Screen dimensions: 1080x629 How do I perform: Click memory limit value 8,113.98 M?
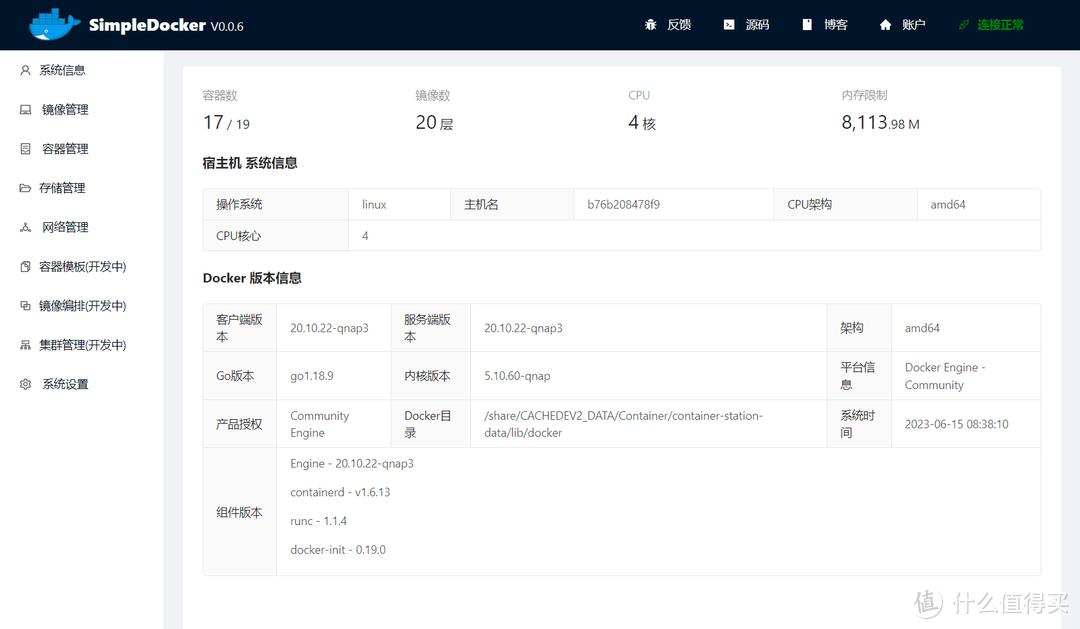(x=880, y=123)
